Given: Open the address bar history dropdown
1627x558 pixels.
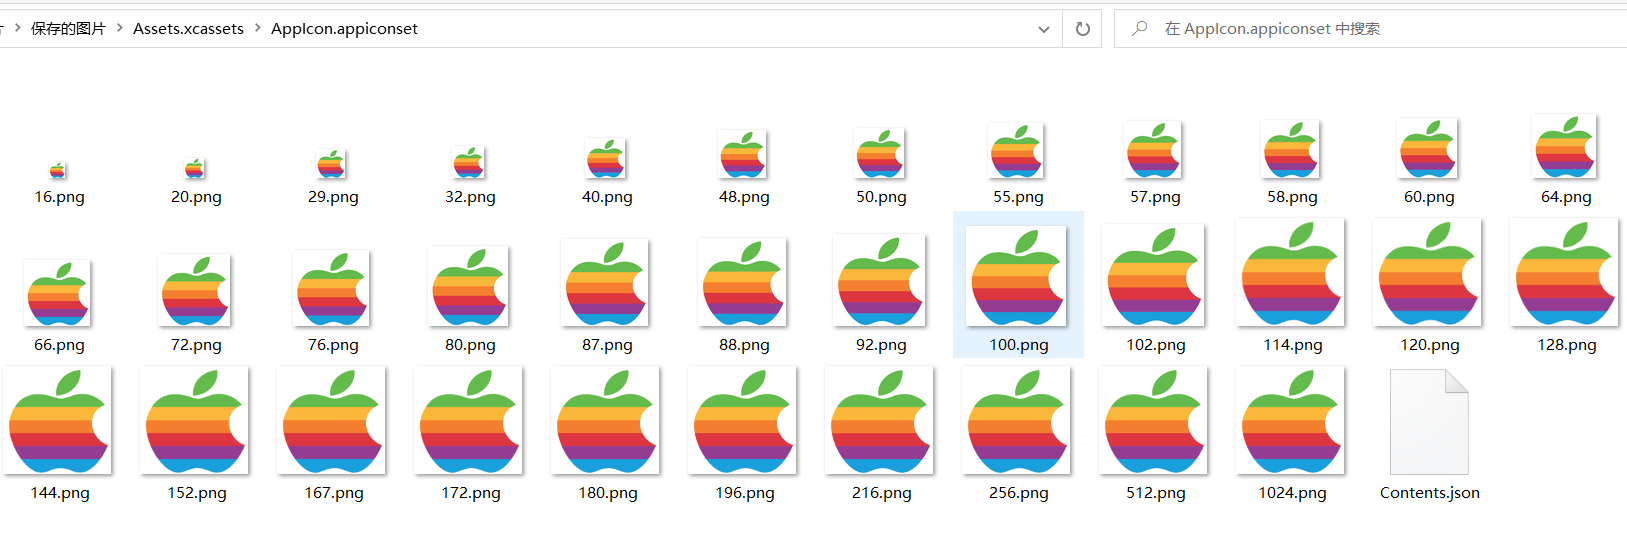Looking at the screenshot, I should [1044, 29].
